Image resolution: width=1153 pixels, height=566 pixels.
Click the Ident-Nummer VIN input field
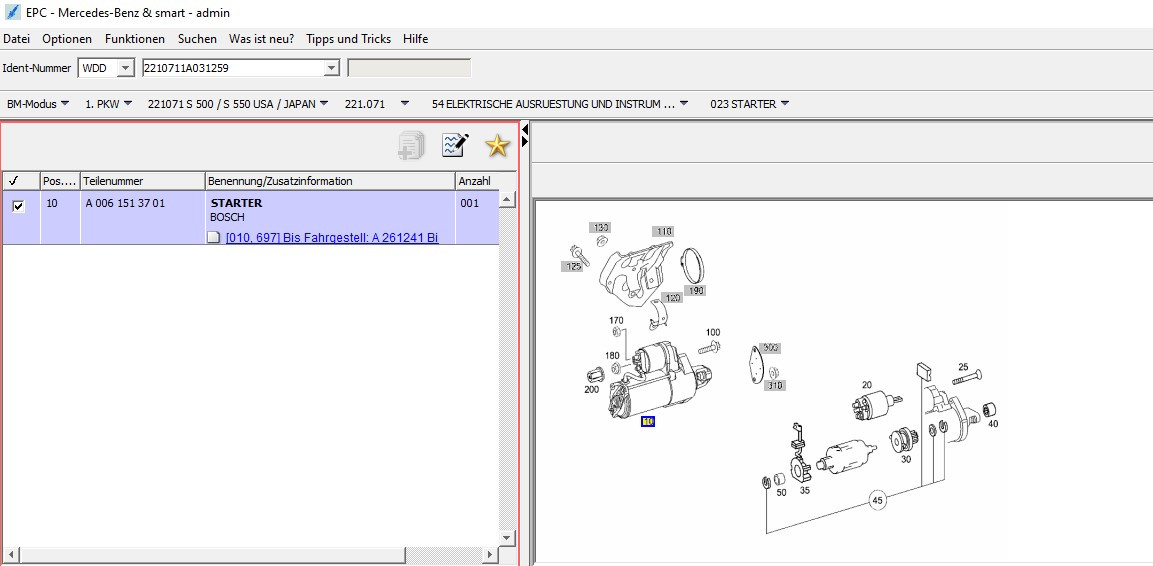coord(232,68)
